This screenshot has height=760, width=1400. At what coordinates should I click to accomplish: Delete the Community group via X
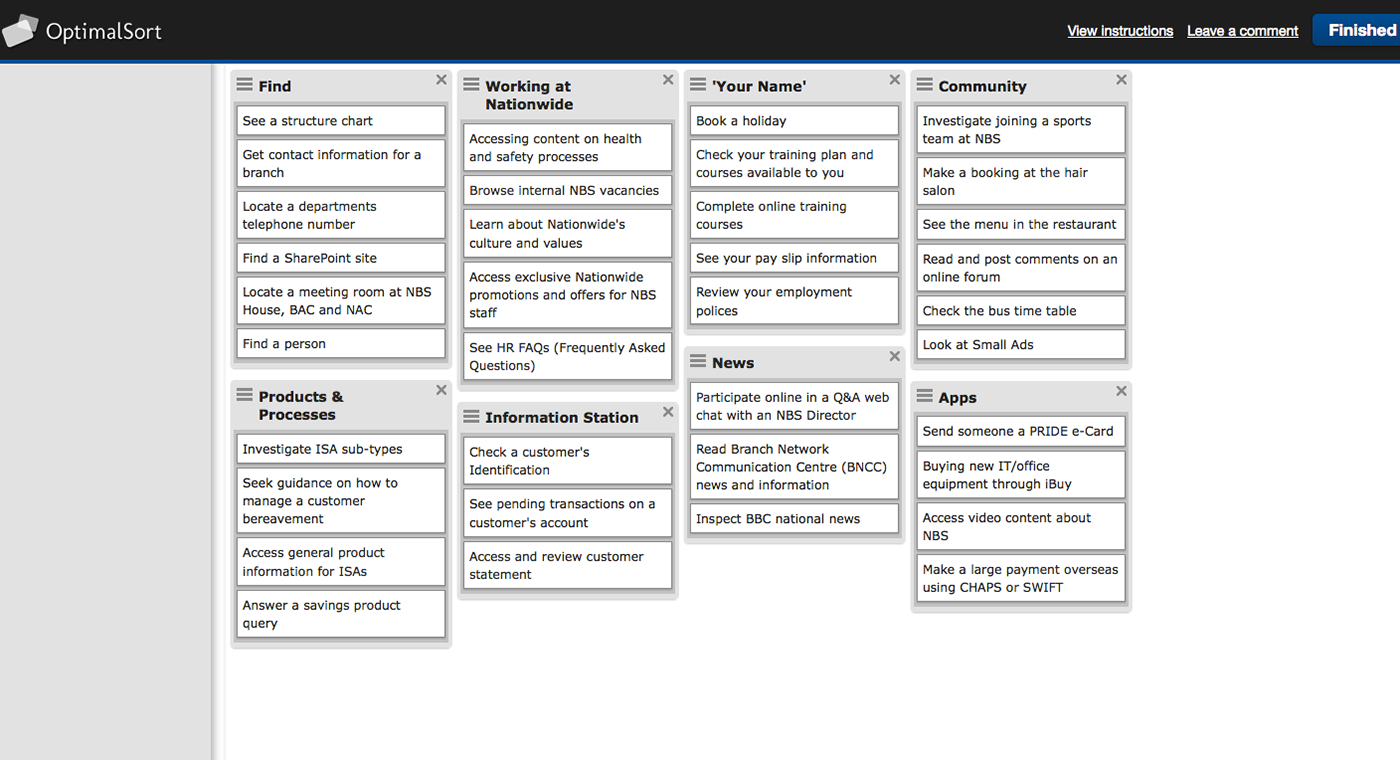click(1121, 80)
